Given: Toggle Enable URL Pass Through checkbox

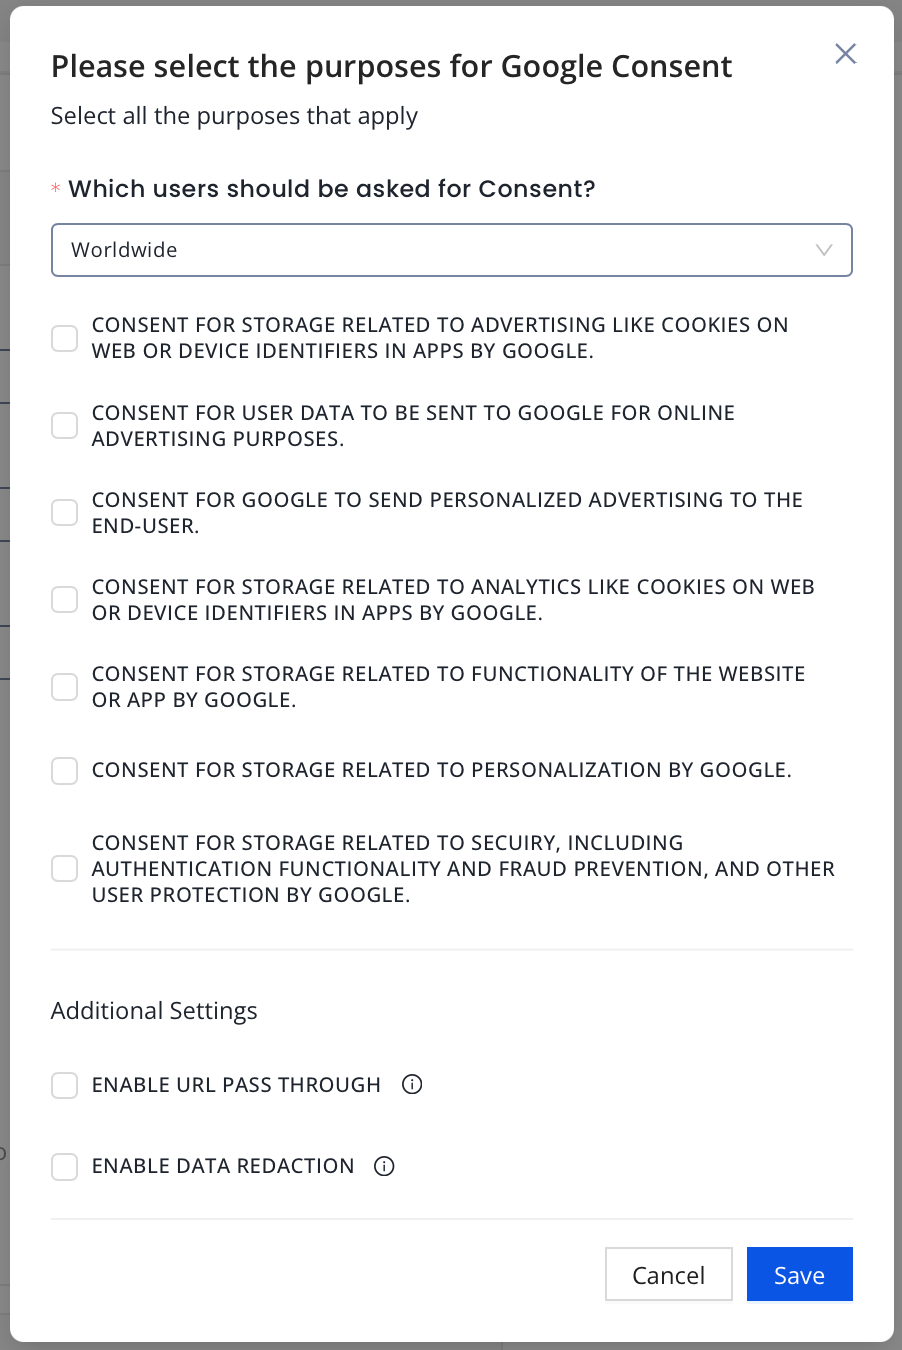Looking at the screenshot, I should [x=65, y=1085].
